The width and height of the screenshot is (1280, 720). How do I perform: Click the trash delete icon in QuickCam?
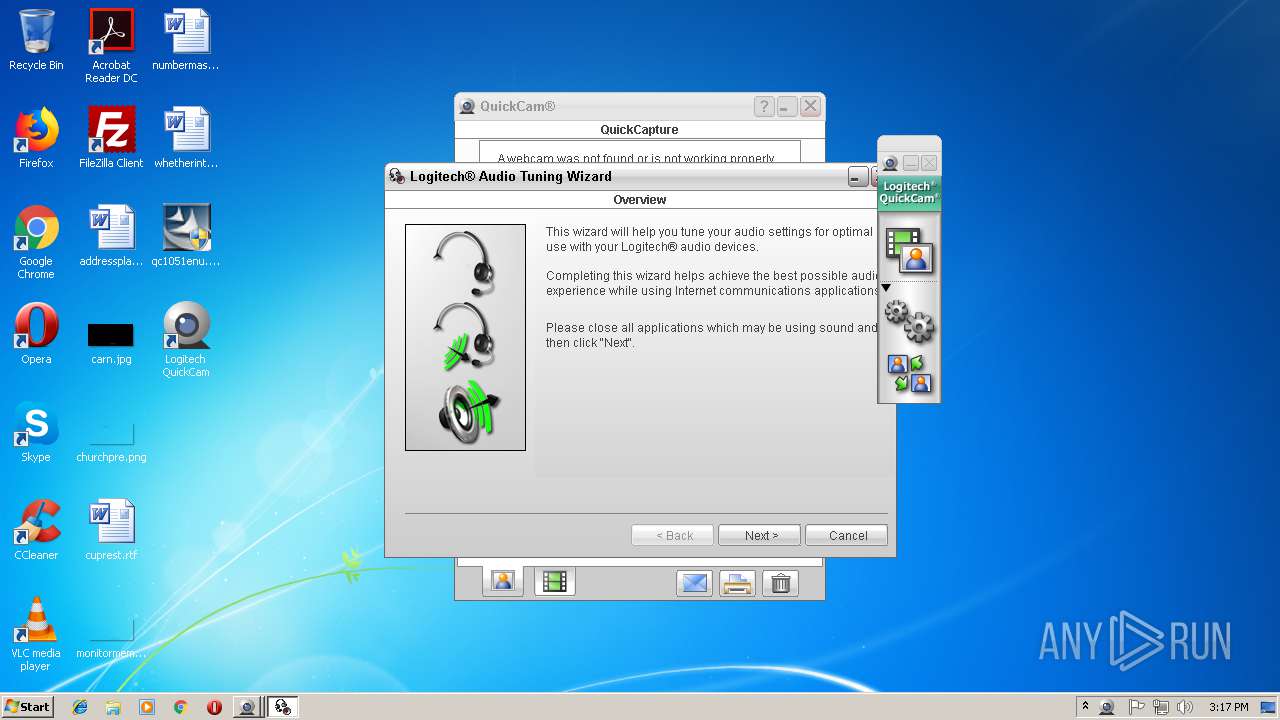click(781, 584)
